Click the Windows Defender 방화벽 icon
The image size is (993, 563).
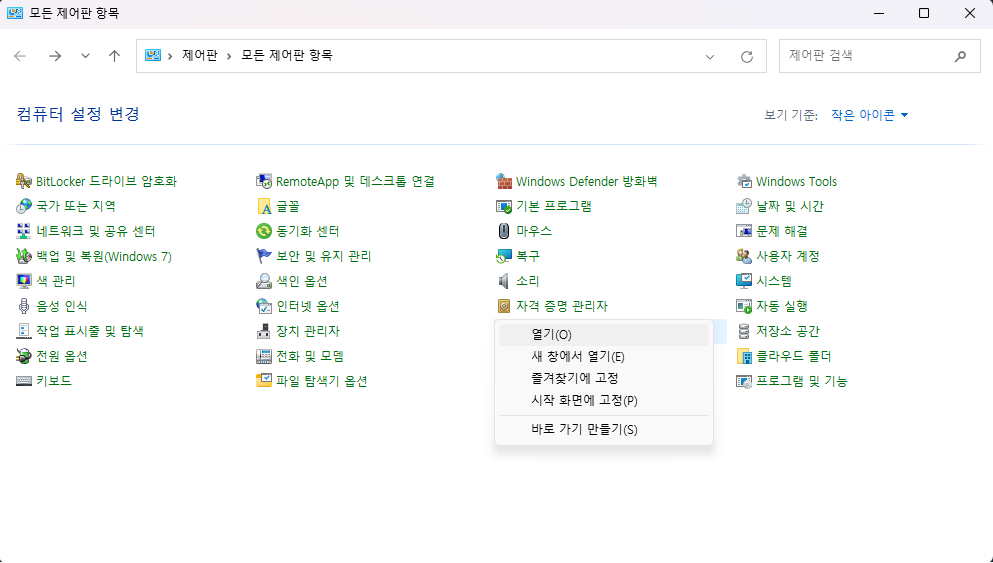click(503, 181)
